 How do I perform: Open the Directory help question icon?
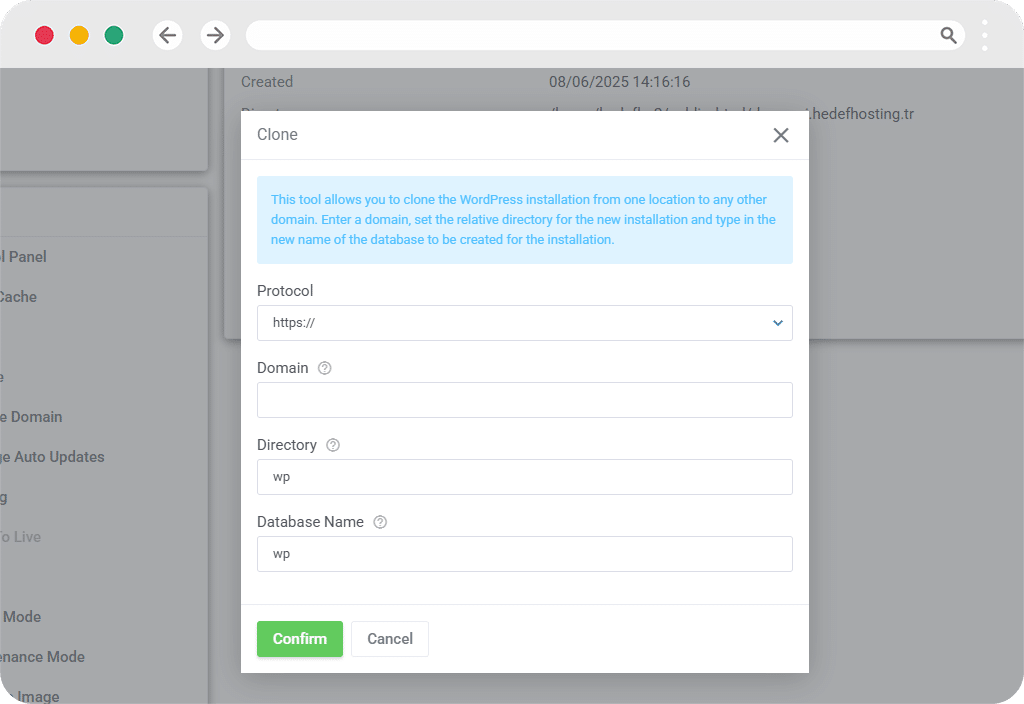[x=333, y=445]
